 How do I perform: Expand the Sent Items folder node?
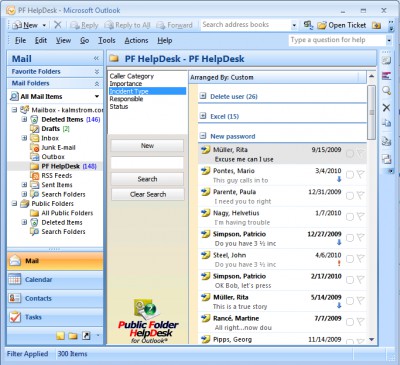(x=24, y=185)
